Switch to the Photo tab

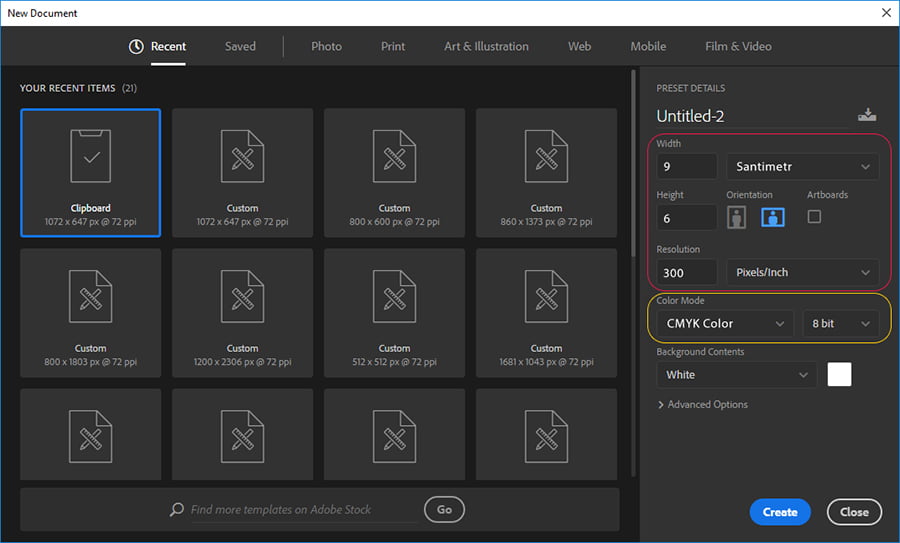point(326,46)
